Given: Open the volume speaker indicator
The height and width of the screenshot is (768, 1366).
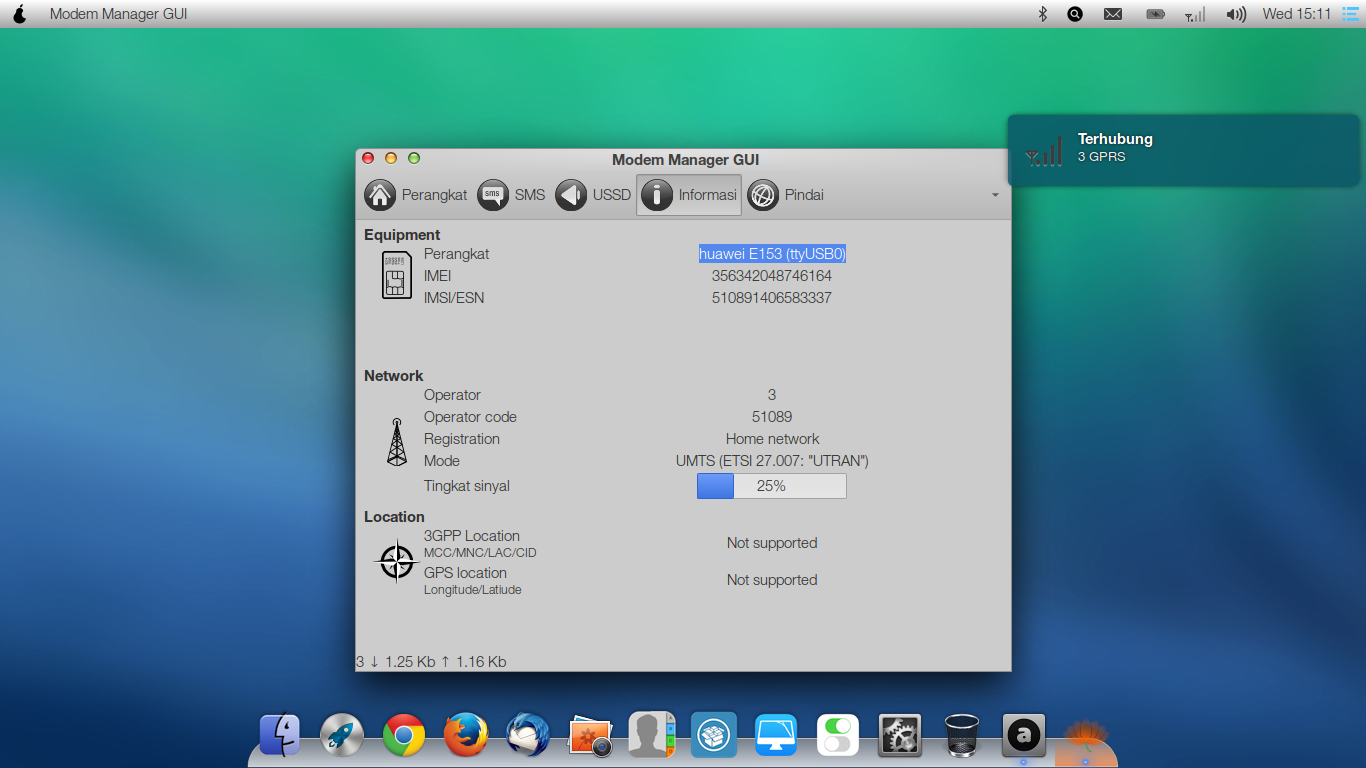Looking at the screenshot, I should click(x=1236, y=14).
